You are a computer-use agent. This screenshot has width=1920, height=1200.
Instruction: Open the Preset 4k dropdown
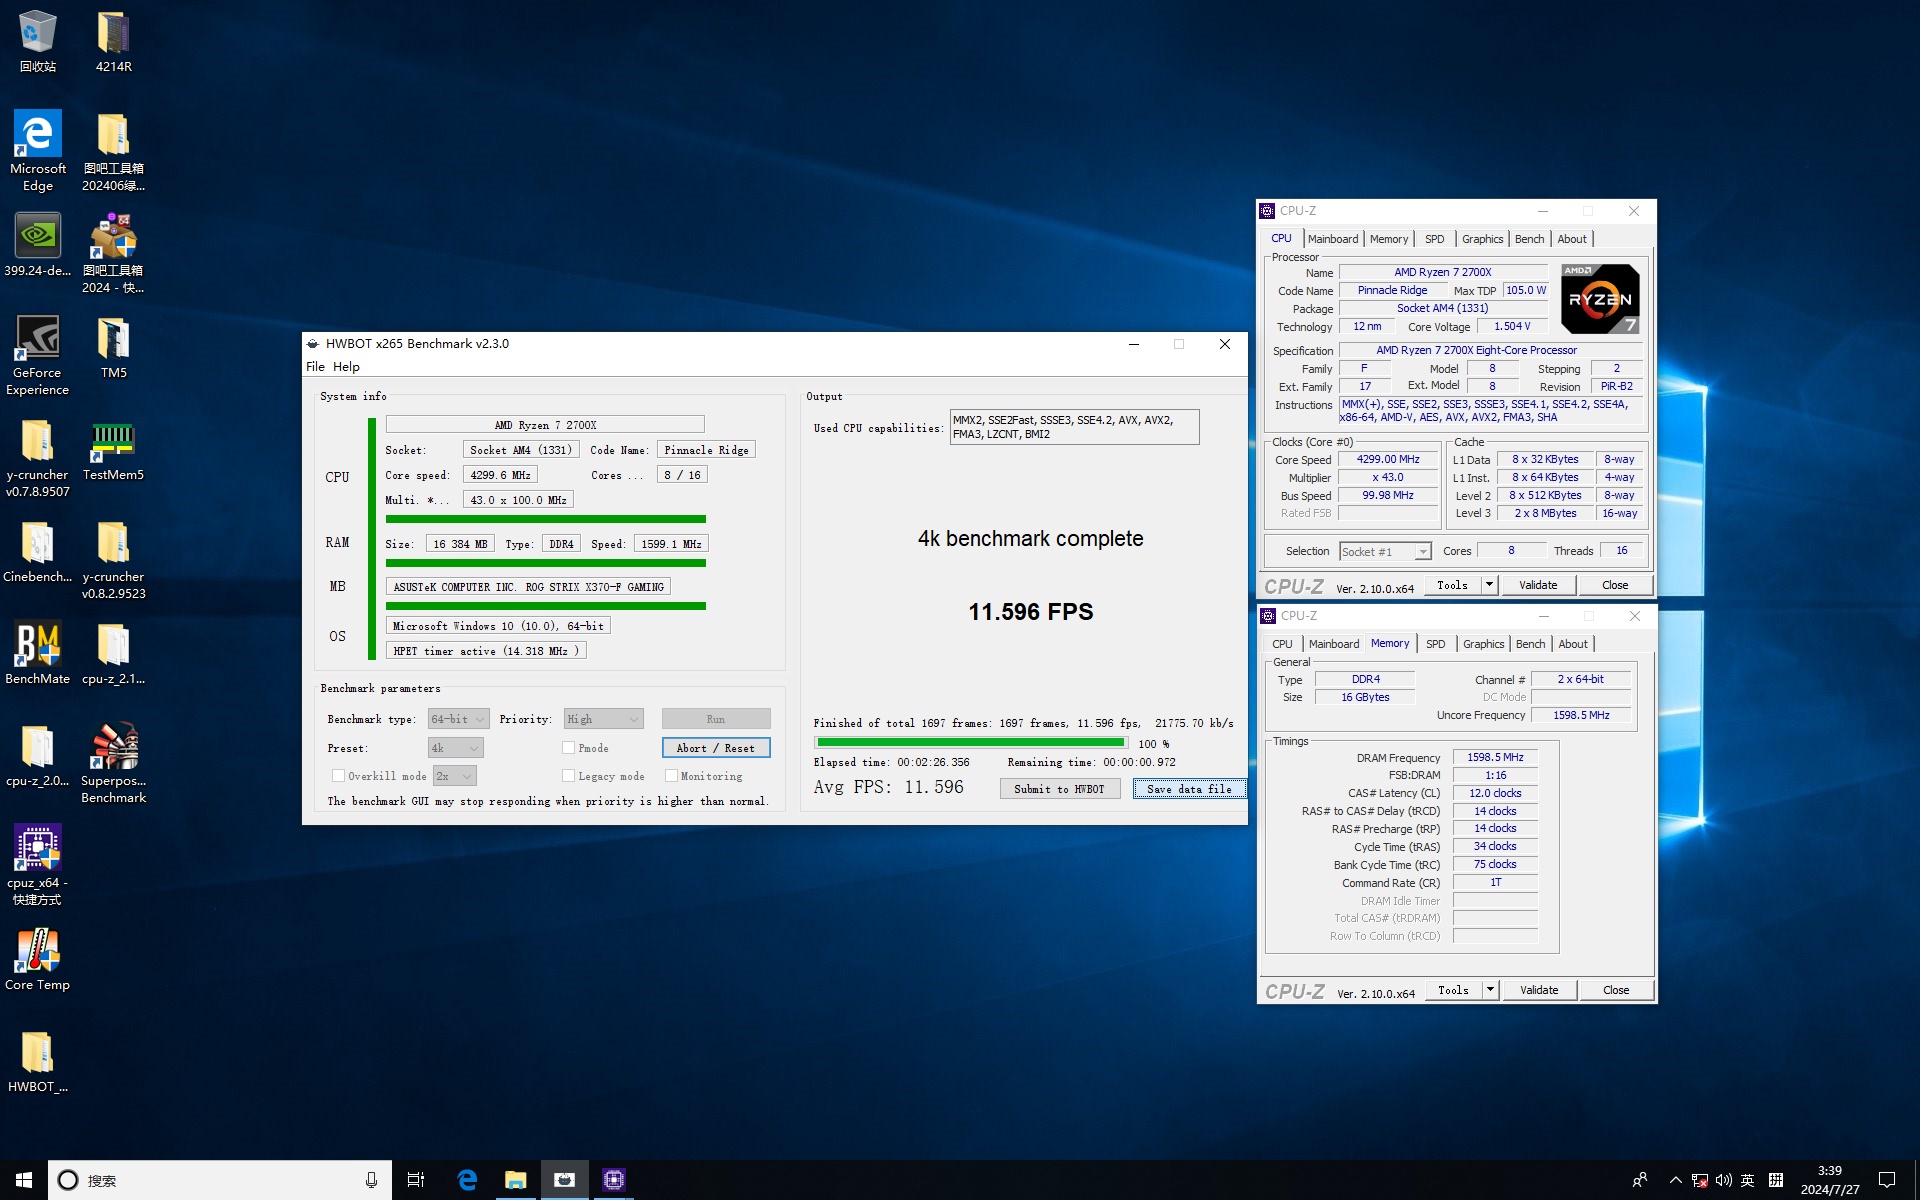pyautogui.click(x=456, y=748)
